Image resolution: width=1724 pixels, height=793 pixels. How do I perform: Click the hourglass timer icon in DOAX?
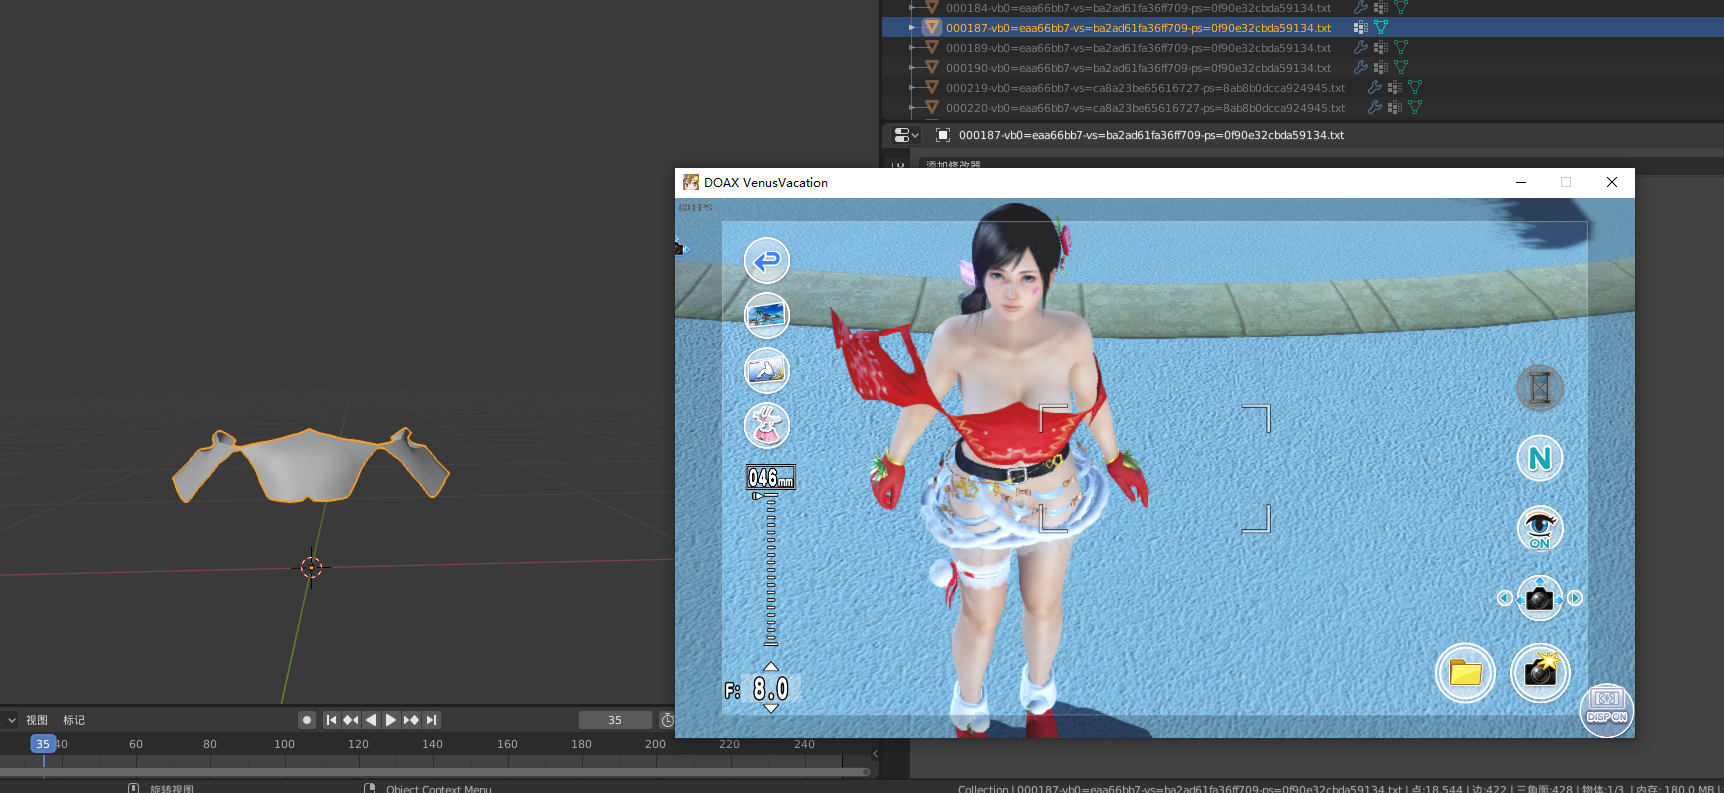(x=1540, y=388)
